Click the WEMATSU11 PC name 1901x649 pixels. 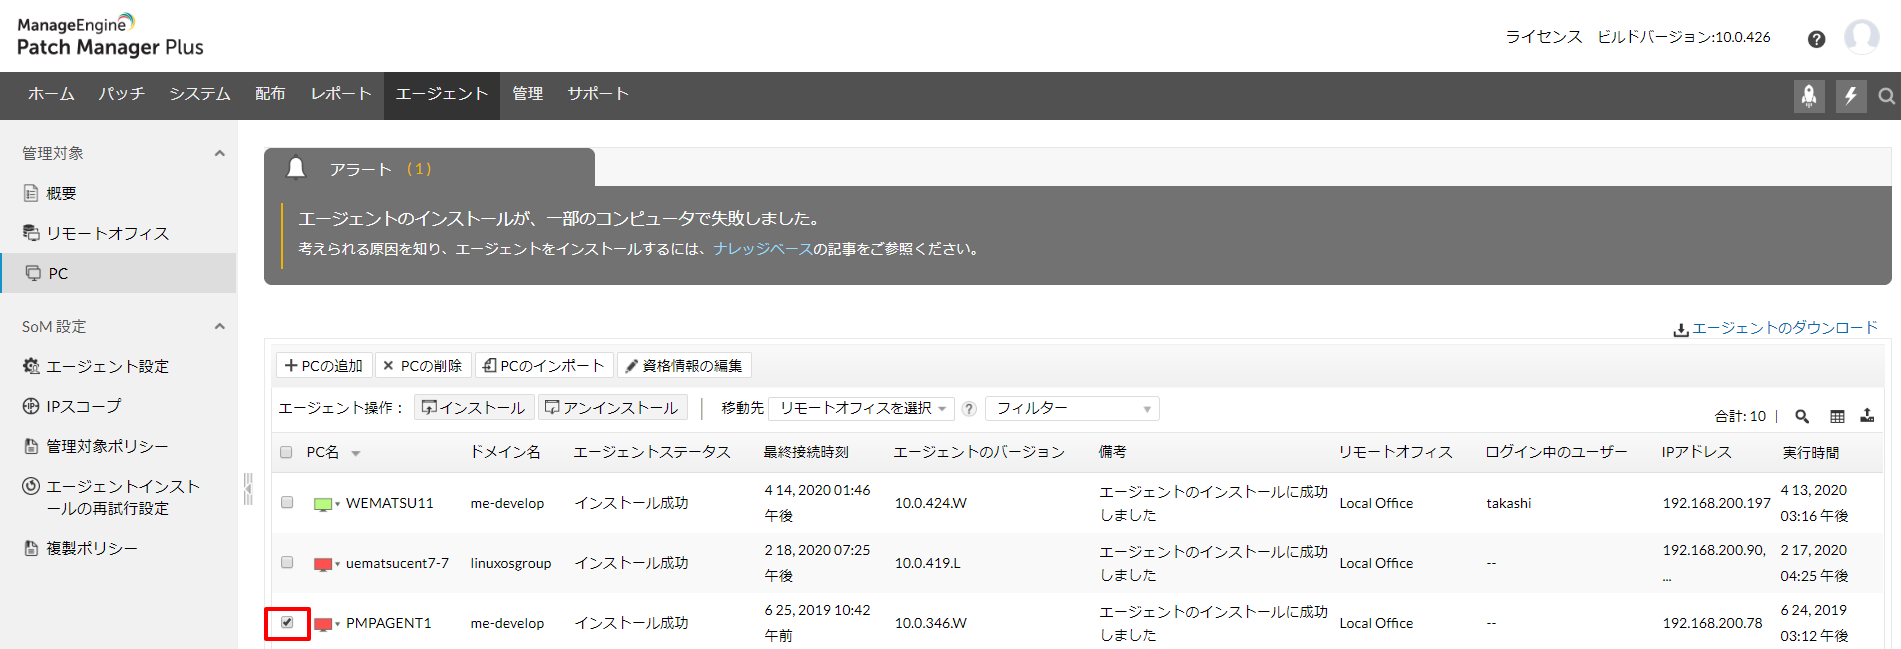(x=390, y=503)
